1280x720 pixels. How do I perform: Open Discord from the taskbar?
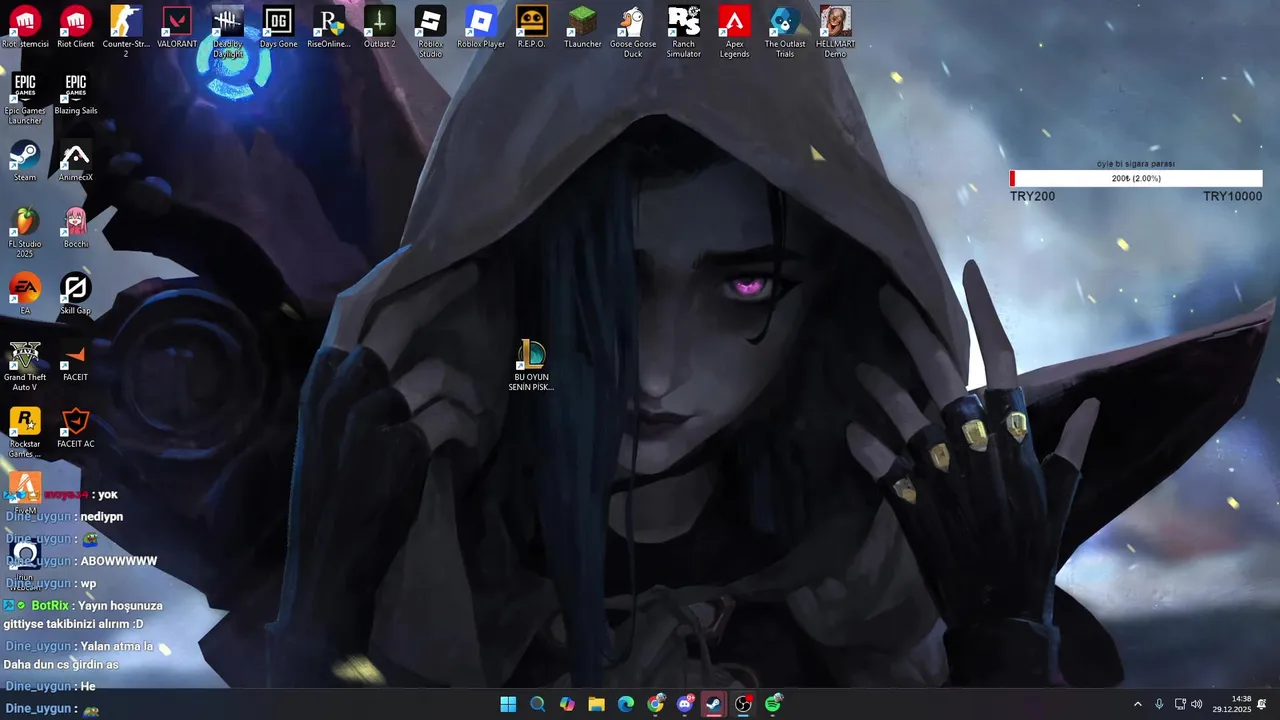685,704
